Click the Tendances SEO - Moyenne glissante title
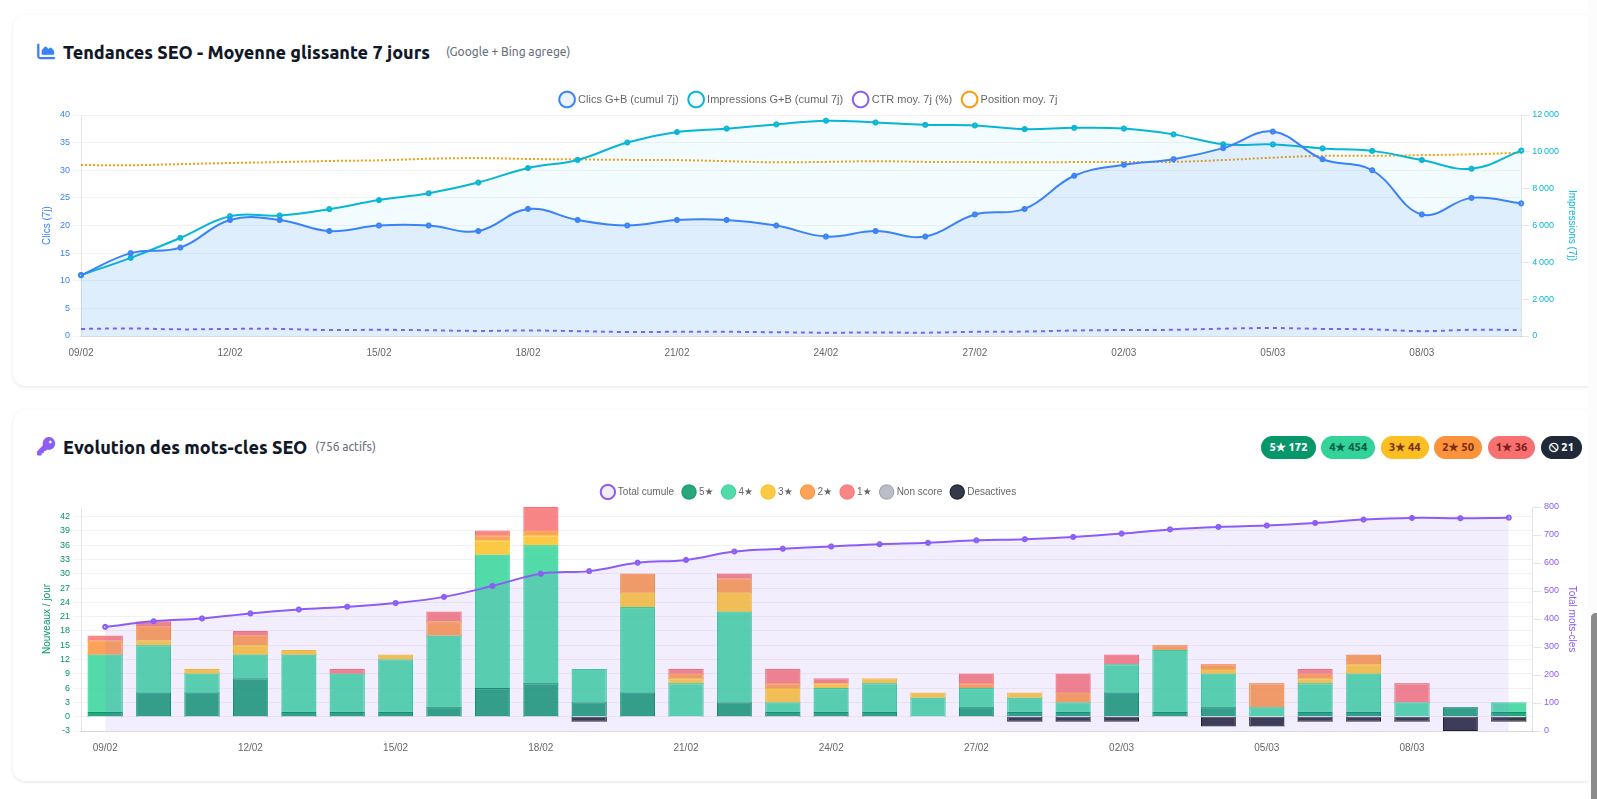Viewport: 1597px width, 799px height. point(246,52)
